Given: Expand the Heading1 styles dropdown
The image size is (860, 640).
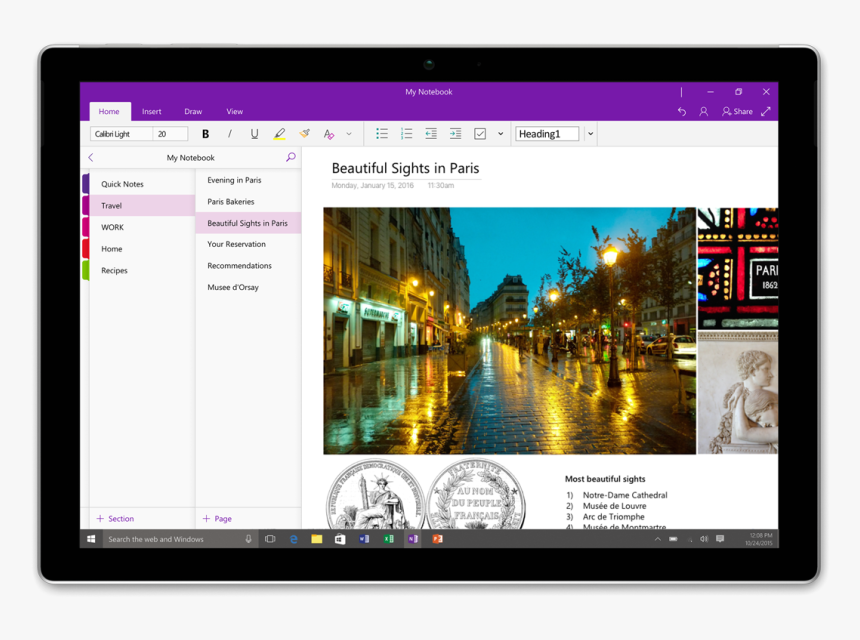Looking at the screenshot, I should click(x=590, y=133).
